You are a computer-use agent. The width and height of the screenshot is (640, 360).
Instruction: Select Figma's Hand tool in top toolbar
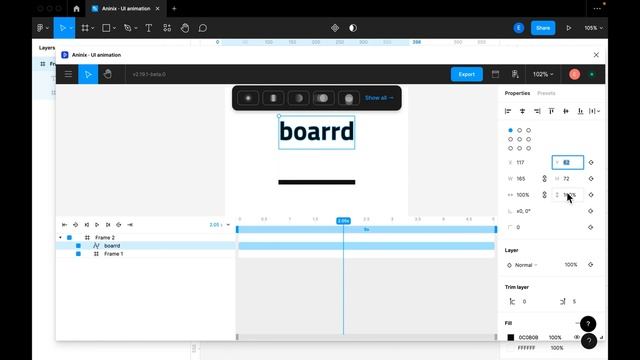[185, 28]
